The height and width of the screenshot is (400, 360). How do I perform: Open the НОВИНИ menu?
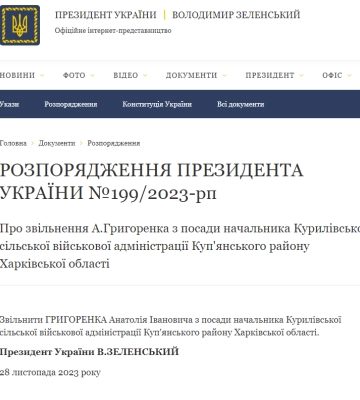point(17,75)
